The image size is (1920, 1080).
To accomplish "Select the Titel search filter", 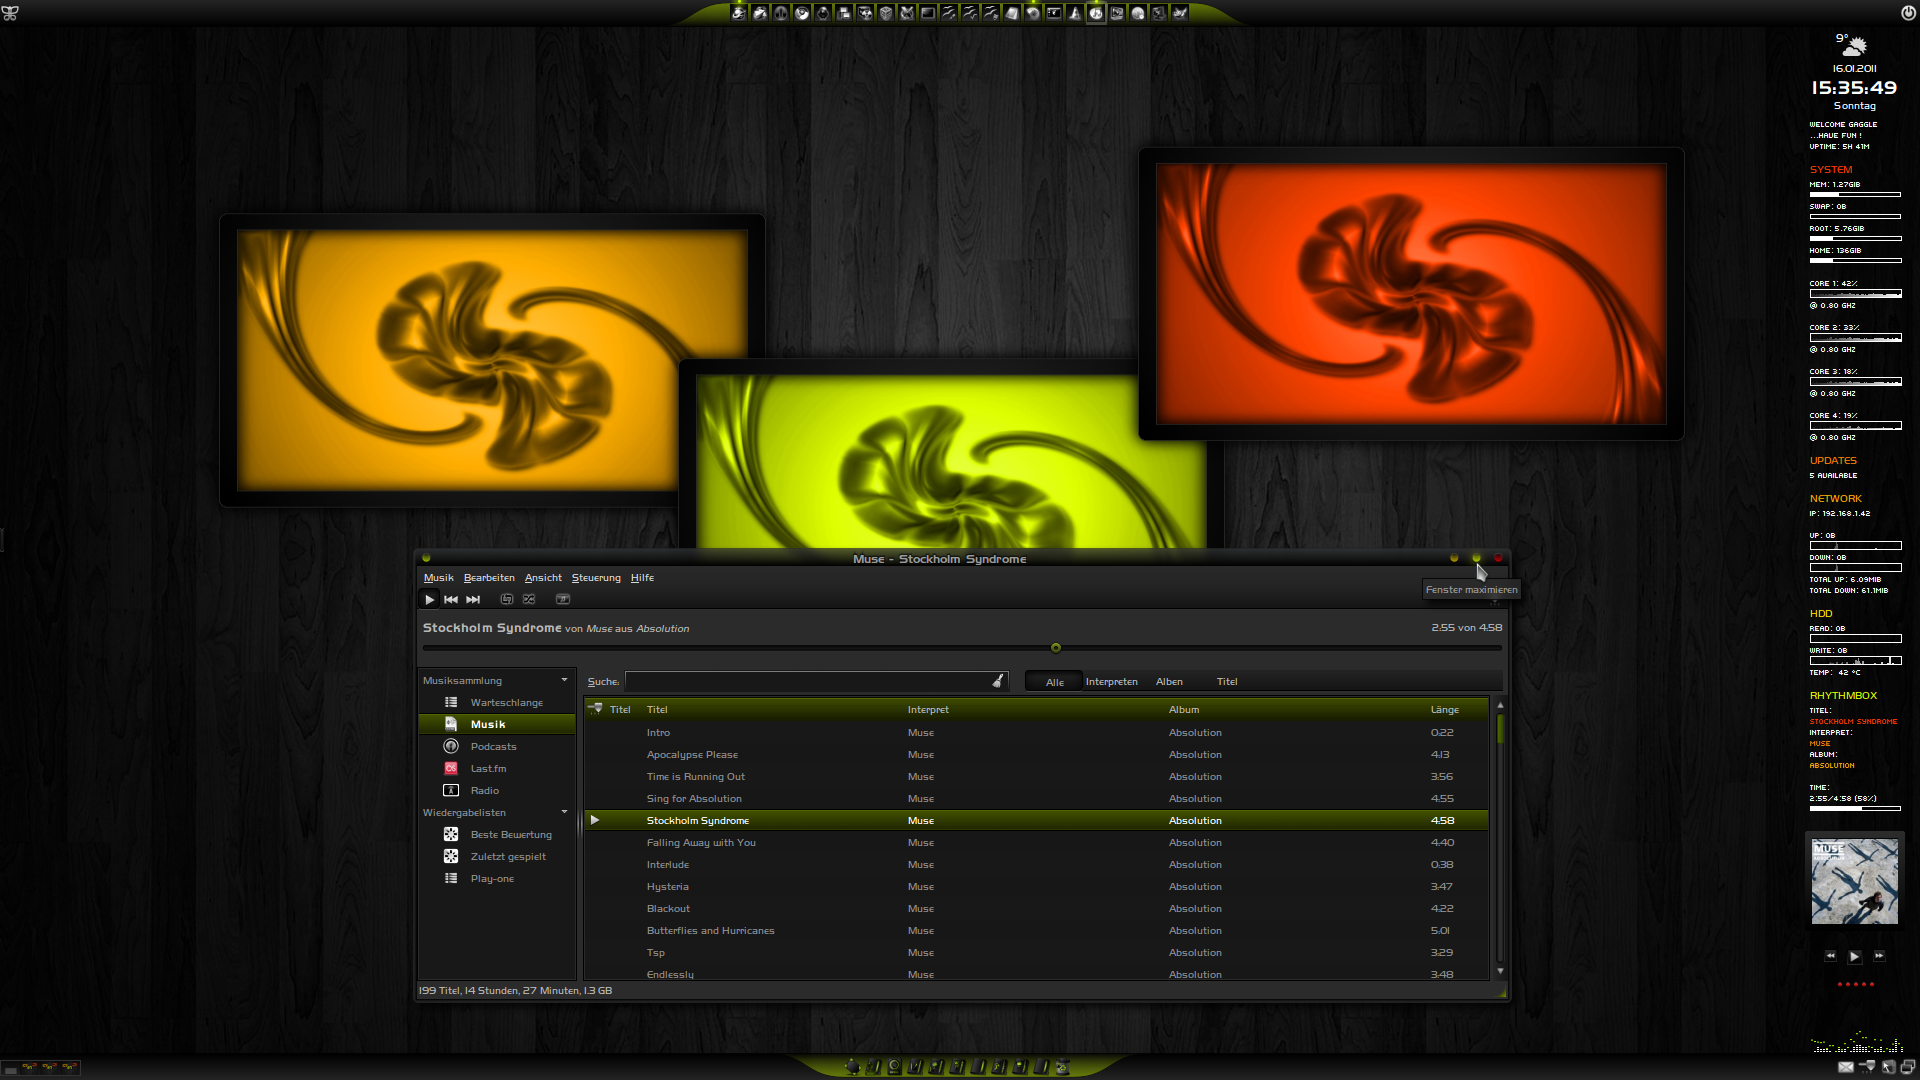I will pos(1227,682).
